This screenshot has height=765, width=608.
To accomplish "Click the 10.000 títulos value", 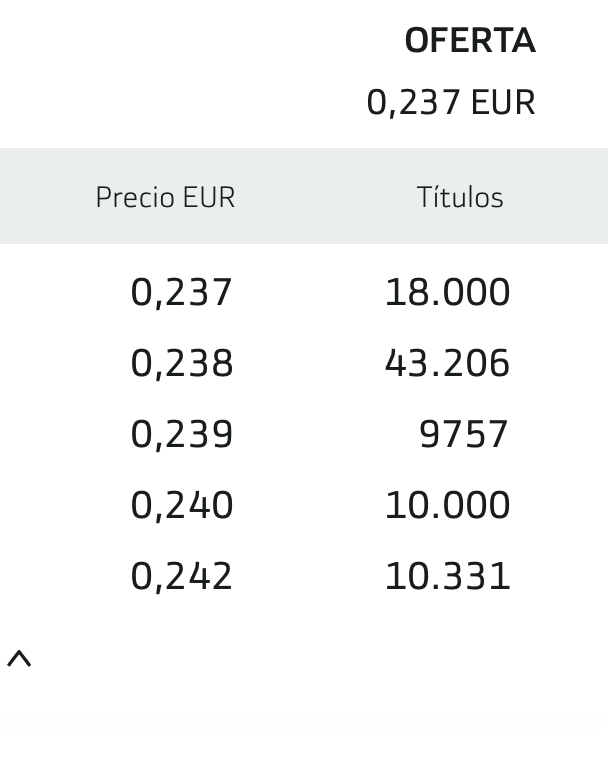I will pyautogui.click(x=447, y=505).
